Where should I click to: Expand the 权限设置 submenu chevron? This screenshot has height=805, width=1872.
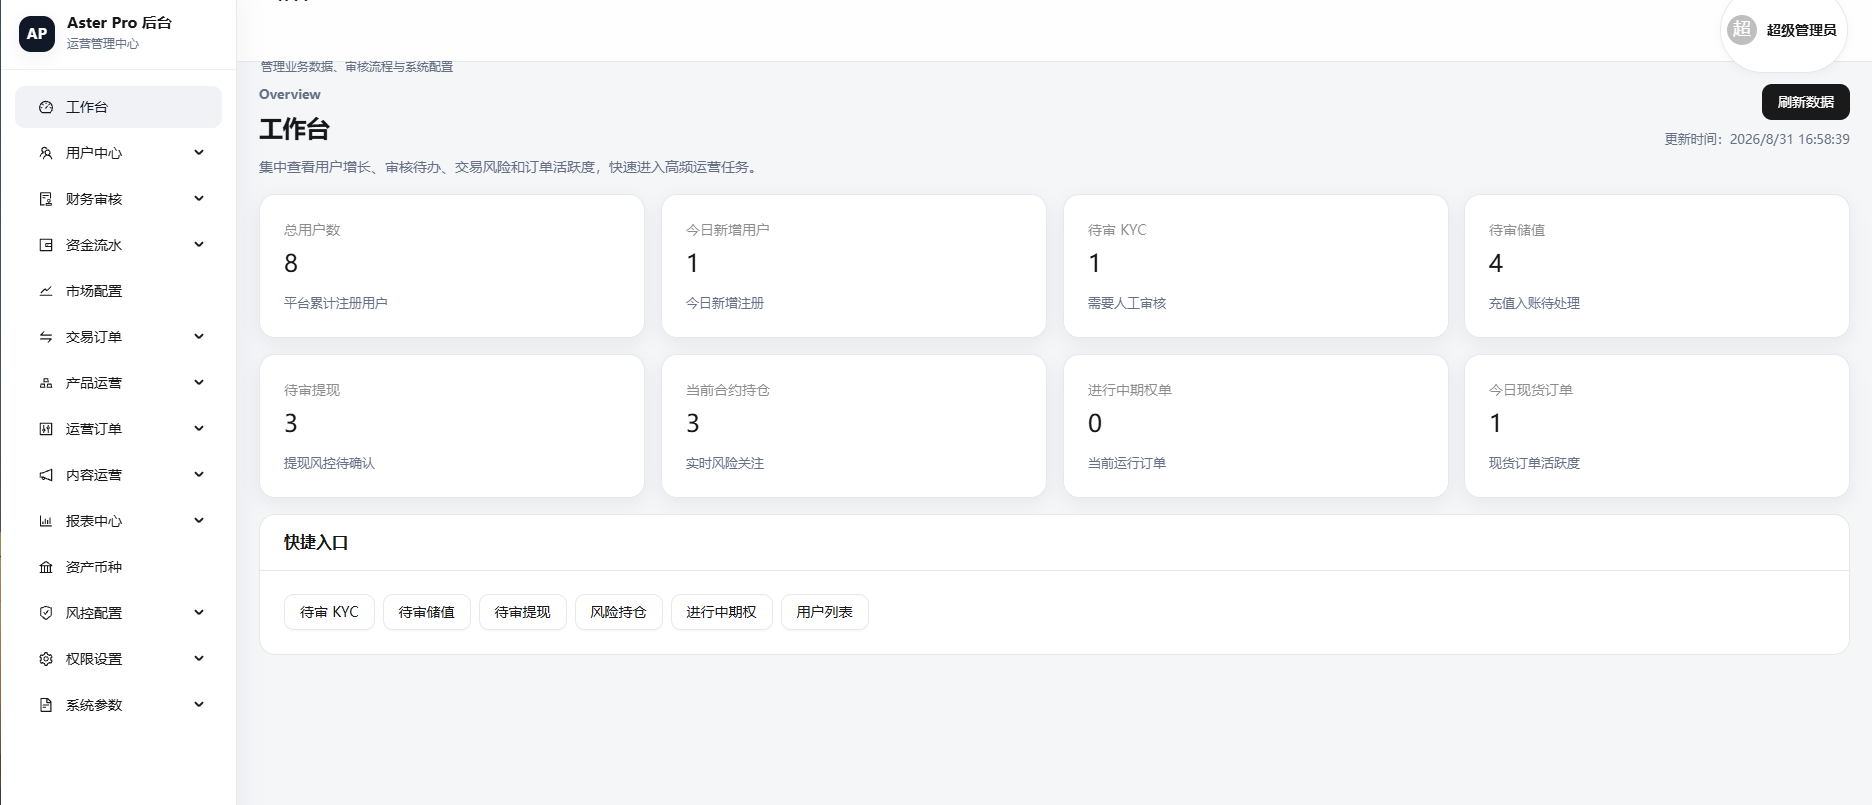pyautogui.click(x=199, y=659)
